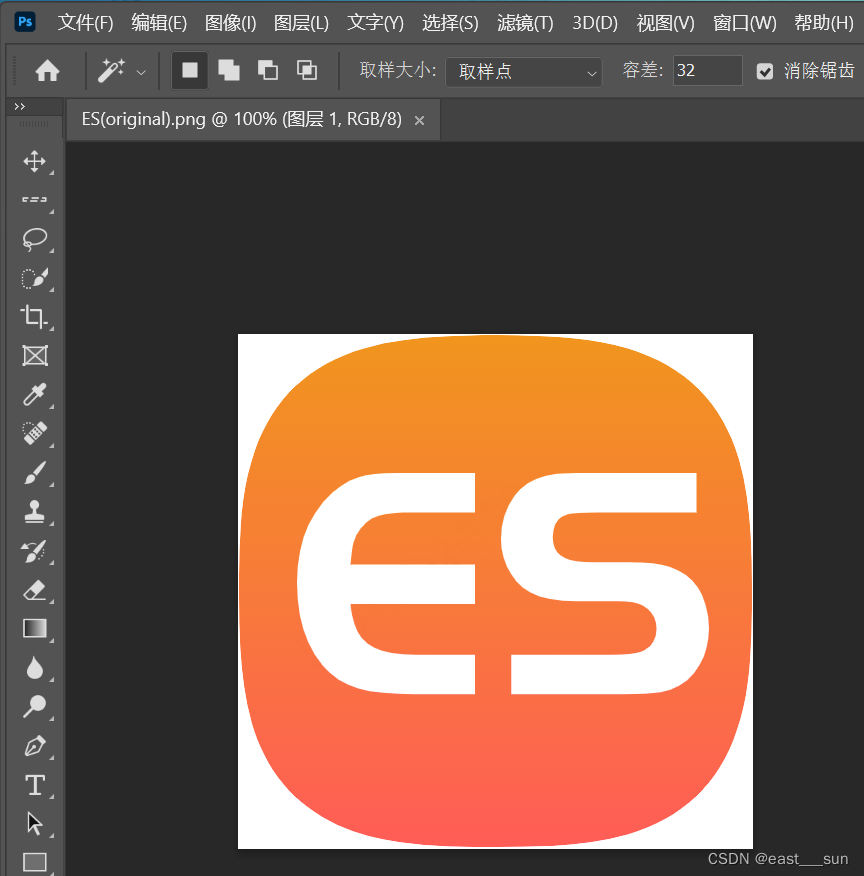Click the Home icon in options bar
Image resolution: width=864 pixels, height=876 pixels.
tap(47, 71)
